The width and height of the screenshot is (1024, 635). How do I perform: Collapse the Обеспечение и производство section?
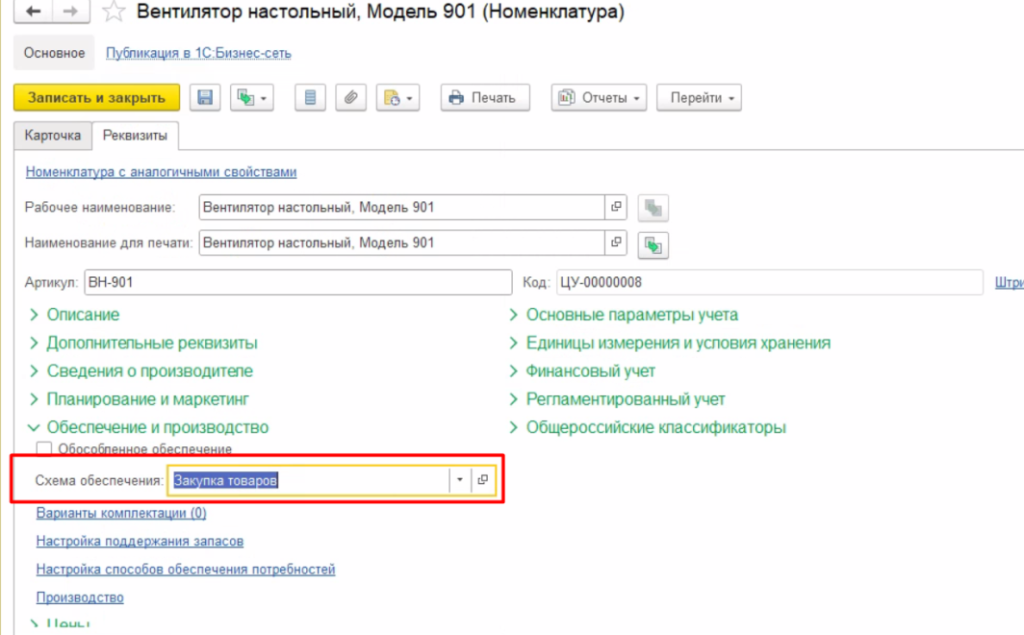click(156, 427)
